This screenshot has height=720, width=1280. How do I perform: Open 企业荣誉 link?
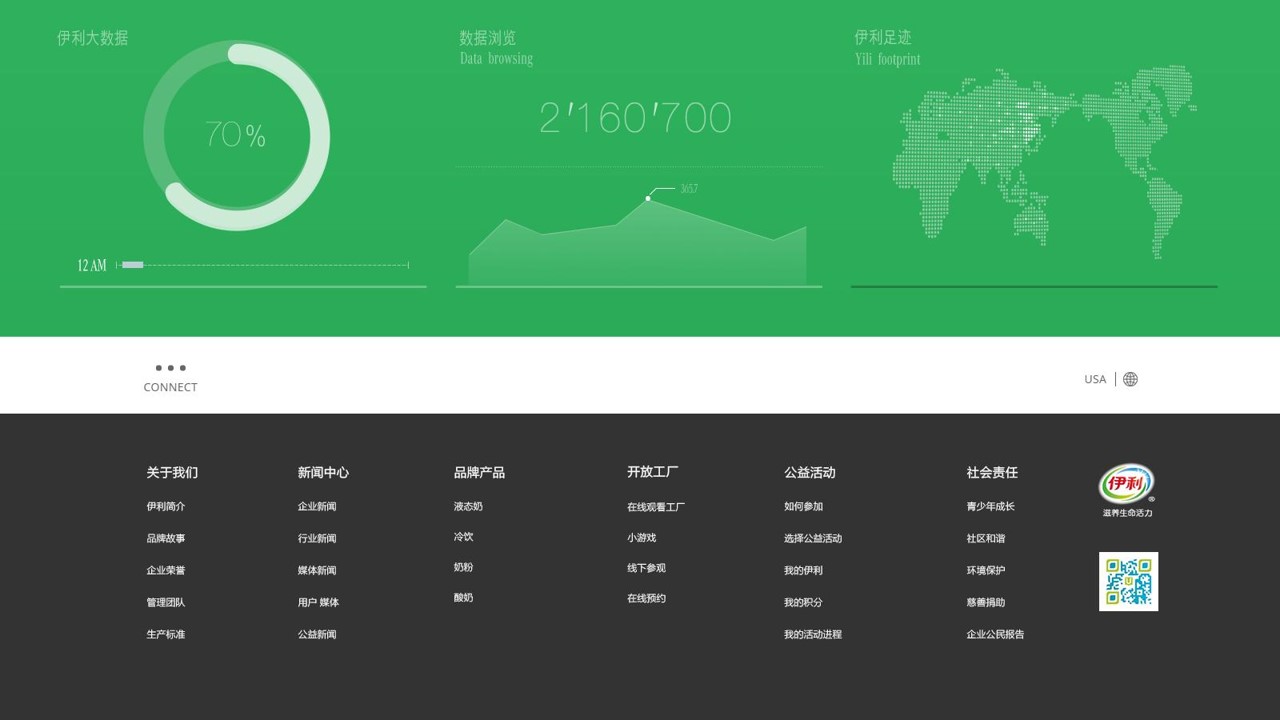(166, 570)
